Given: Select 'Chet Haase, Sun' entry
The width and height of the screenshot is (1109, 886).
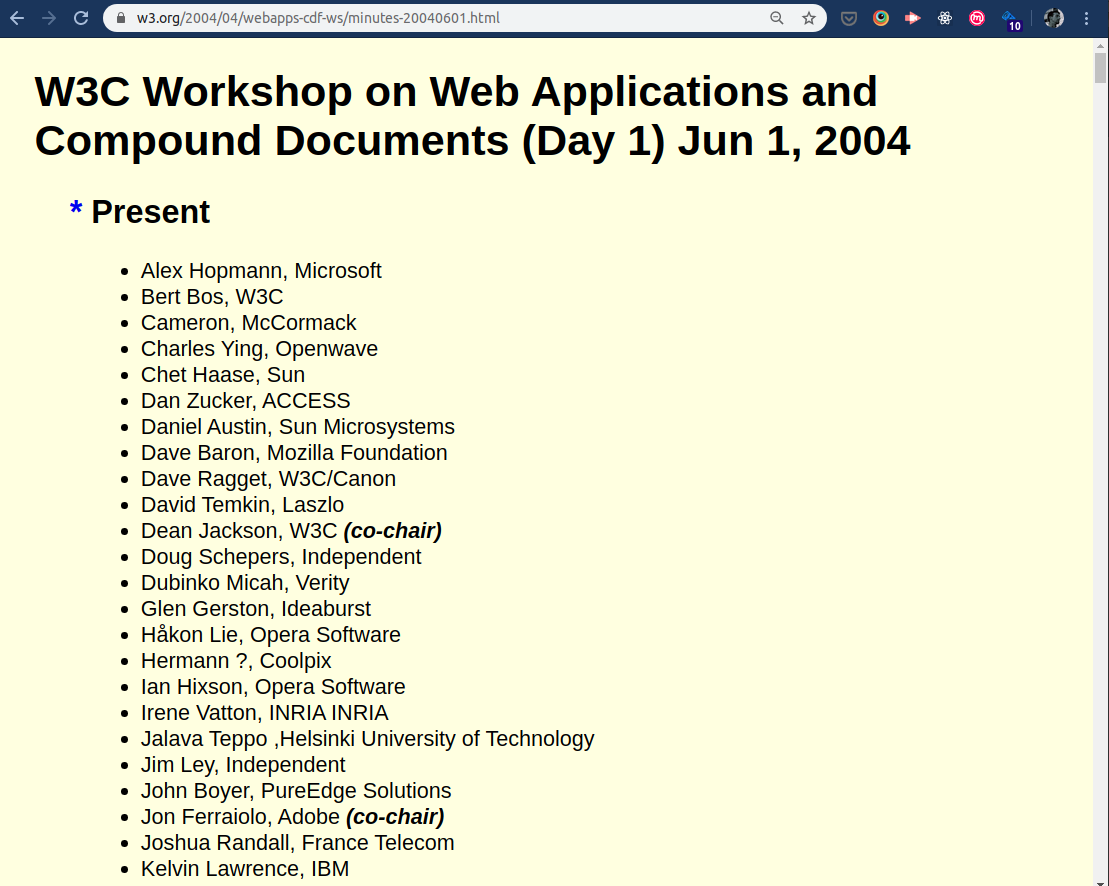Looking at the screenshot, I should (x=223, y=375).
